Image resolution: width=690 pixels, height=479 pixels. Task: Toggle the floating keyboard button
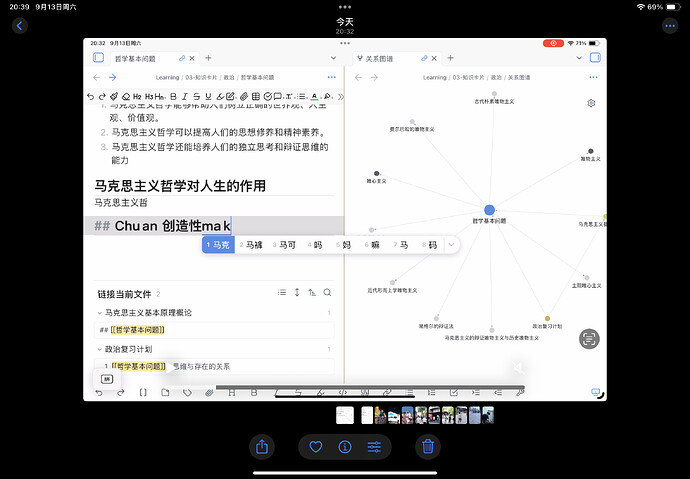tap(107, 379)
